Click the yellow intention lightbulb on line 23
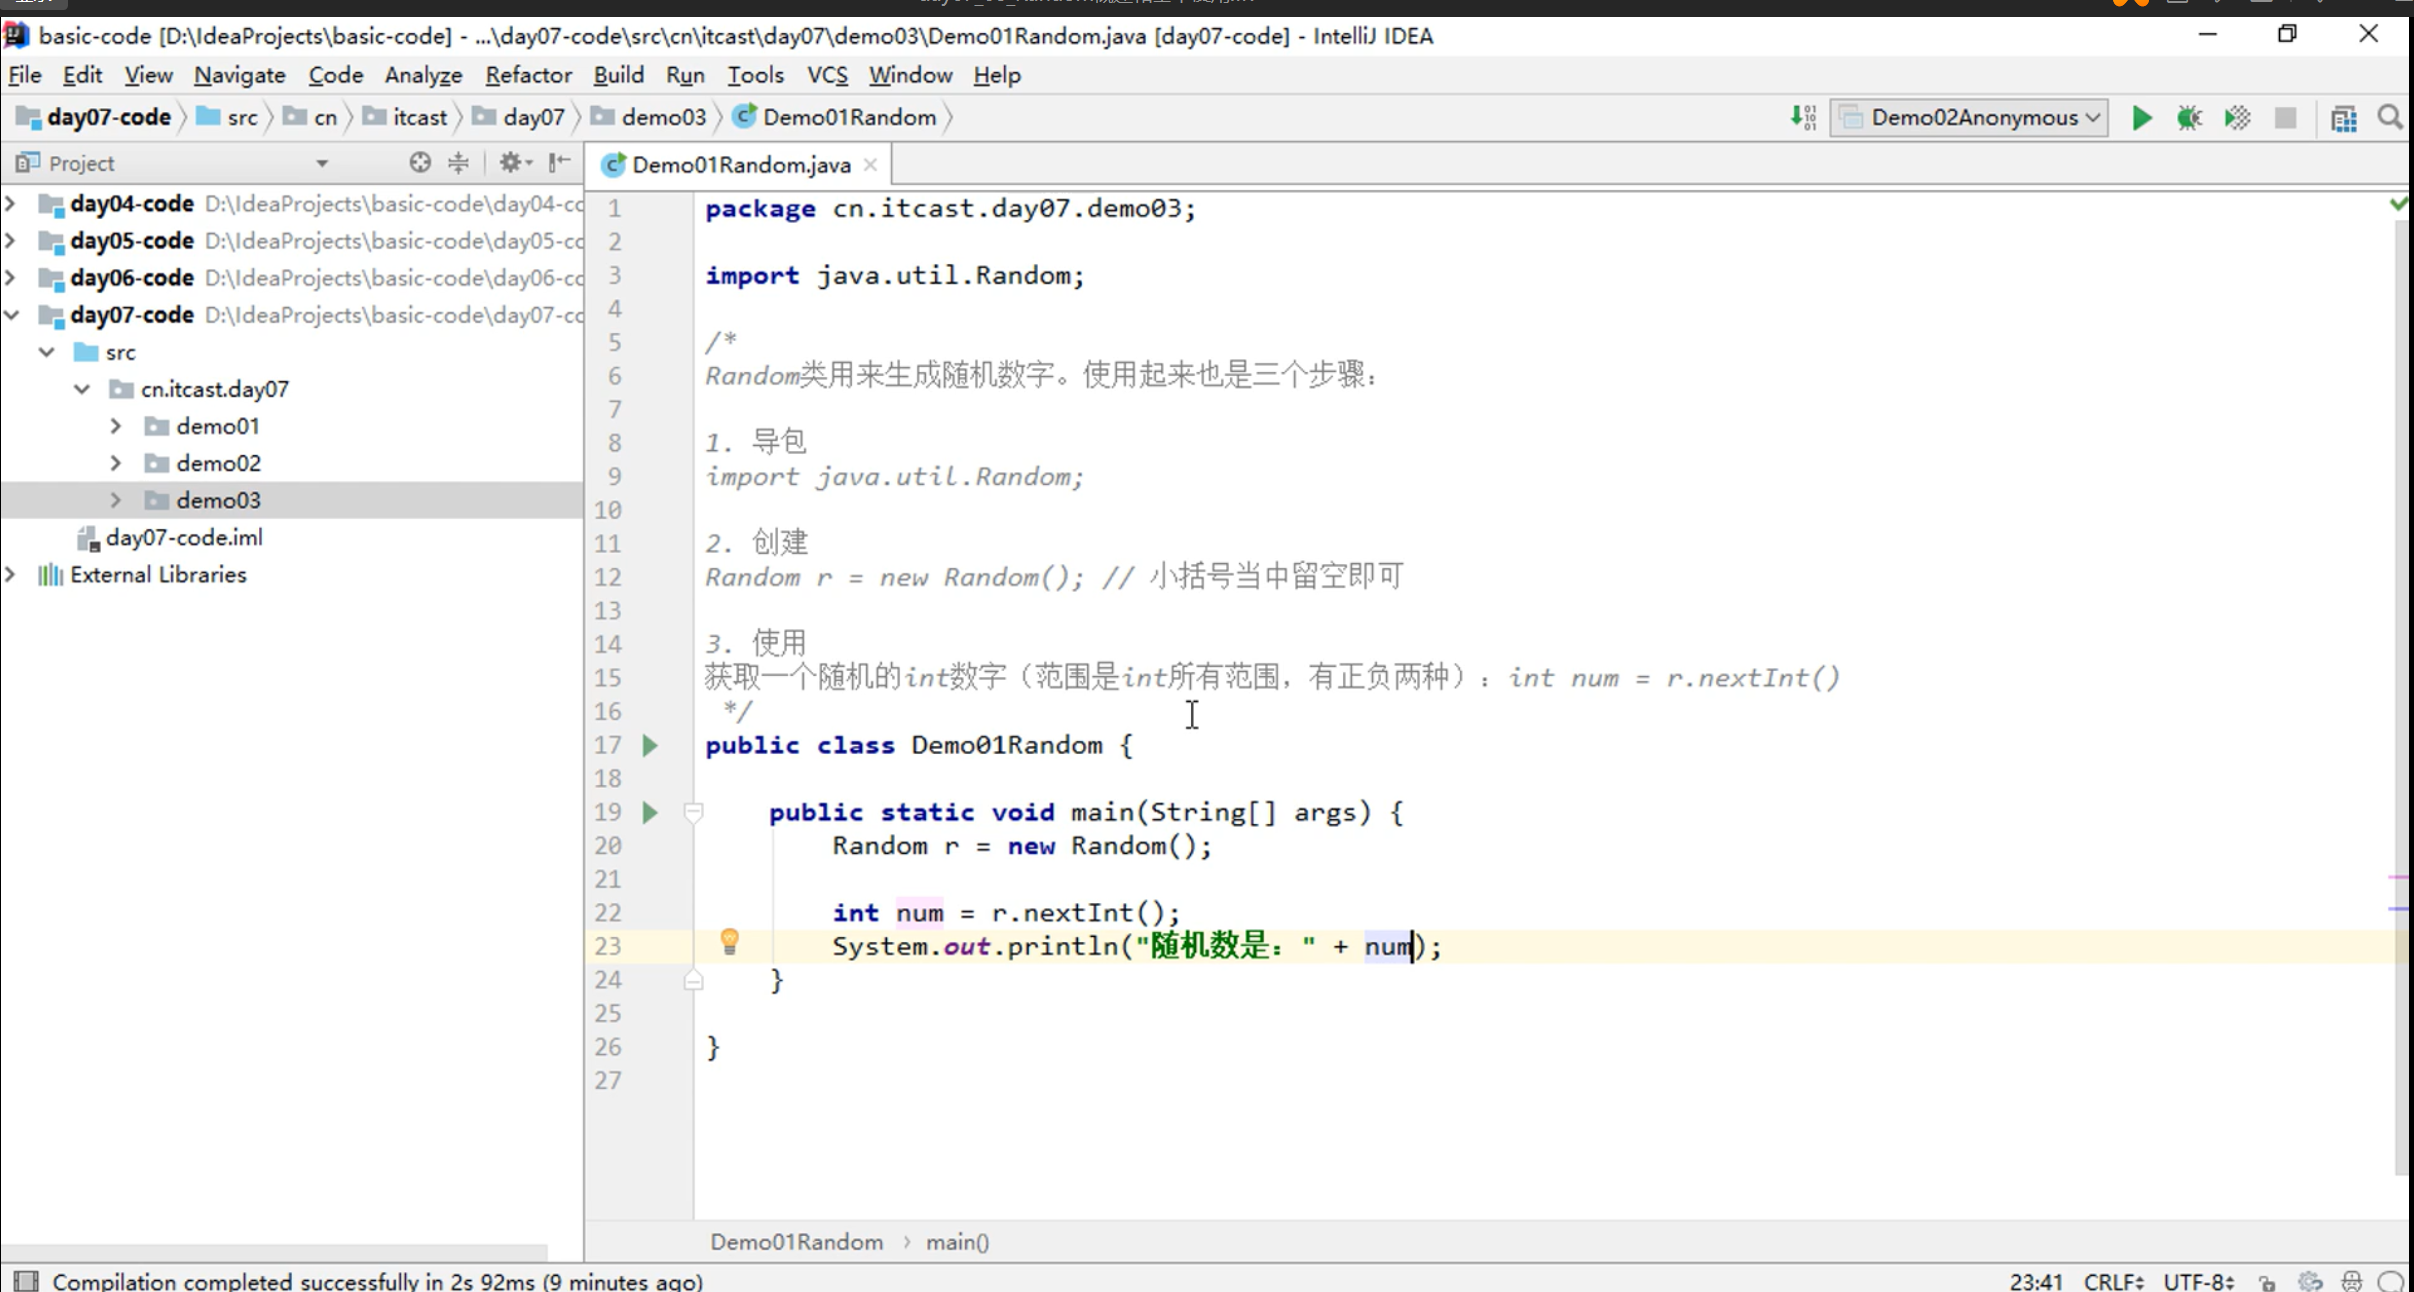This screenshot has width=2414, height=1292. click(x=729, y=940)
